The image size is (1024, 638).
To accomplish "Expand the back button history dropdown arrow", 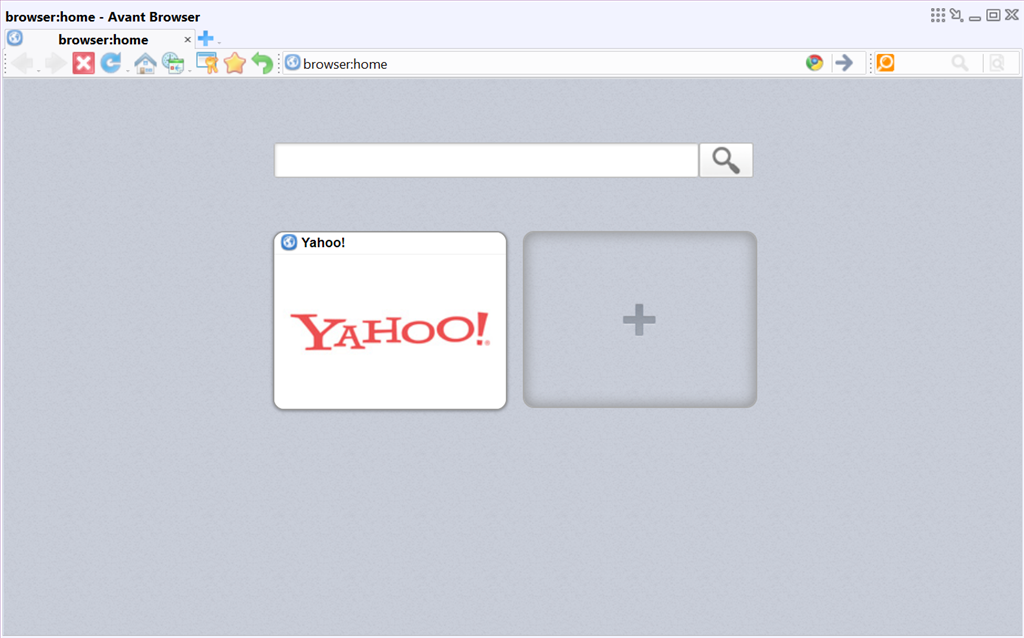I will pos(39,71).
